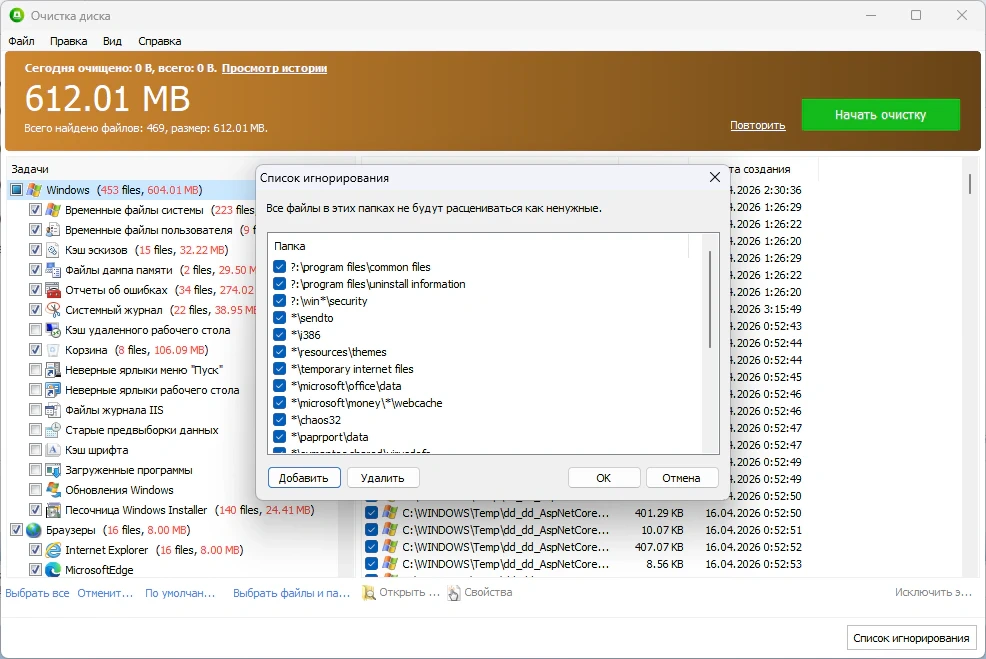
Task: Open the 'Справка' menu
Action: pos(160,41)
